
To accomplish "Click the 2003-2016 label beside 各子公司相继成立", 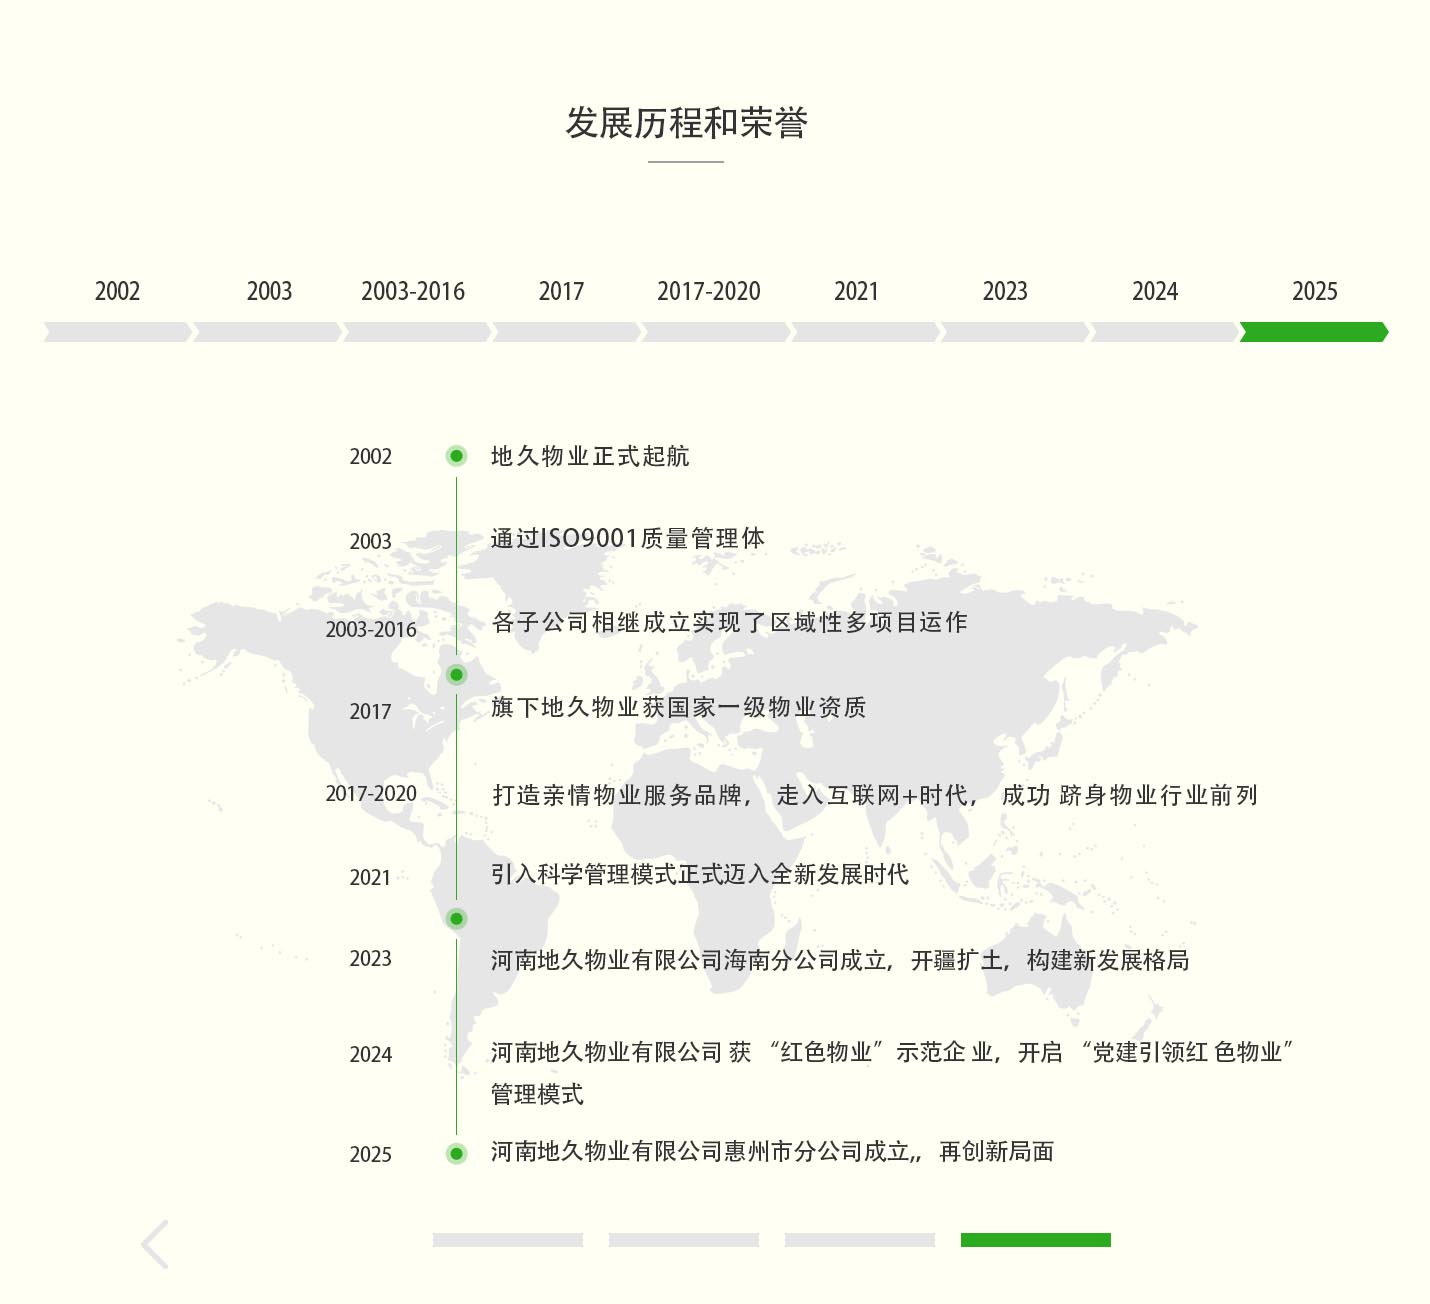I will 371,630.
